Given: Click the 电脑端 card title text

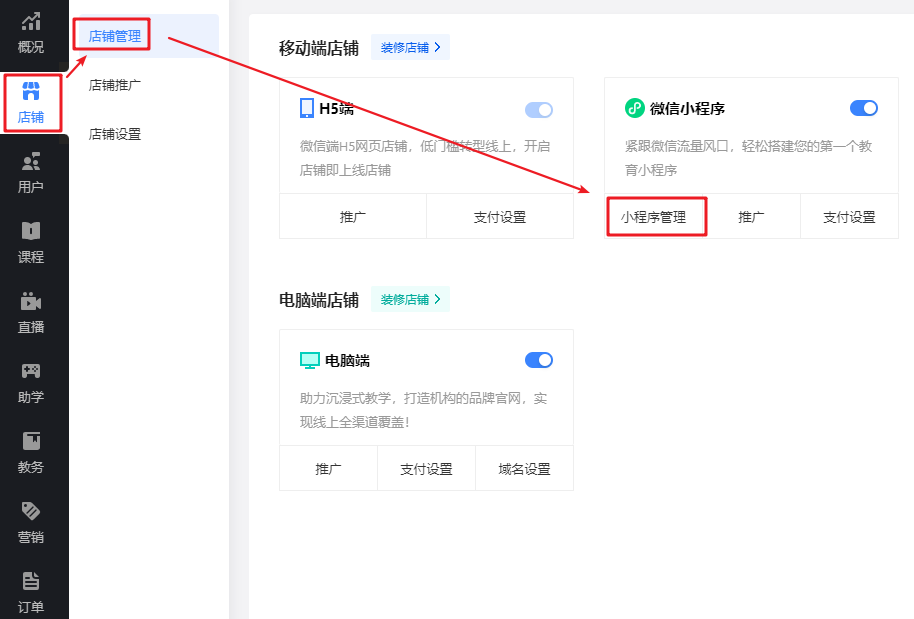Looking at the screenshot, I should [347, 361].
